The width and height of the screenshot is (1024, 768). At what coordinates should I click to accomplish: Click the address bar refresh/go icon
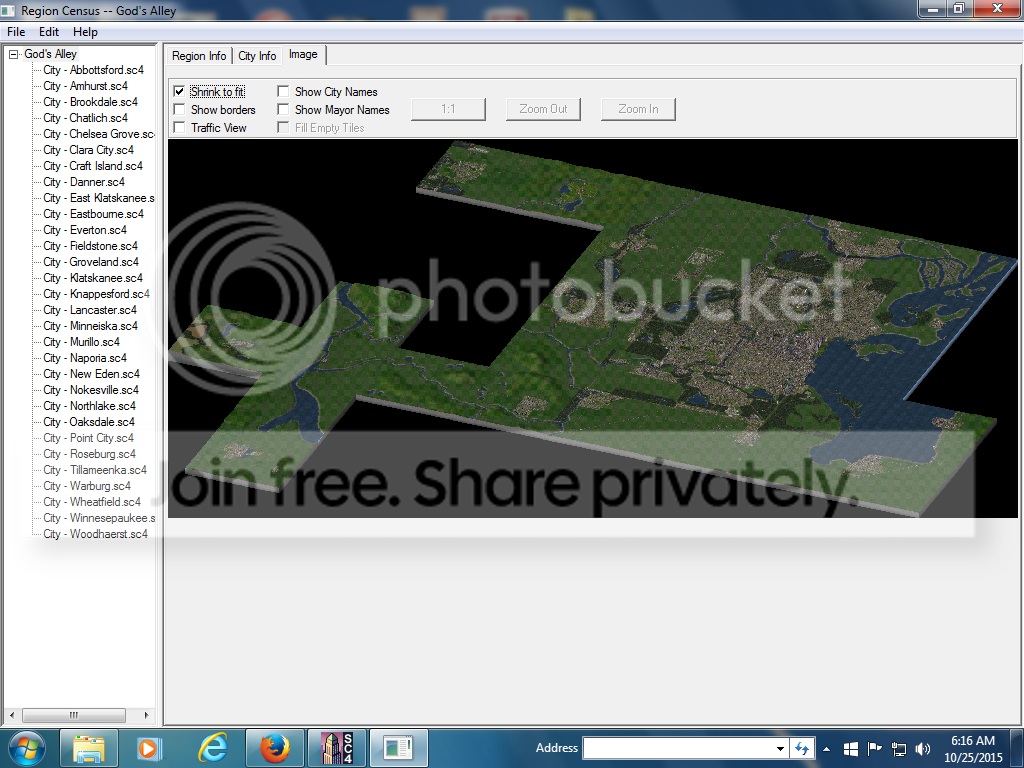(802, 748)
